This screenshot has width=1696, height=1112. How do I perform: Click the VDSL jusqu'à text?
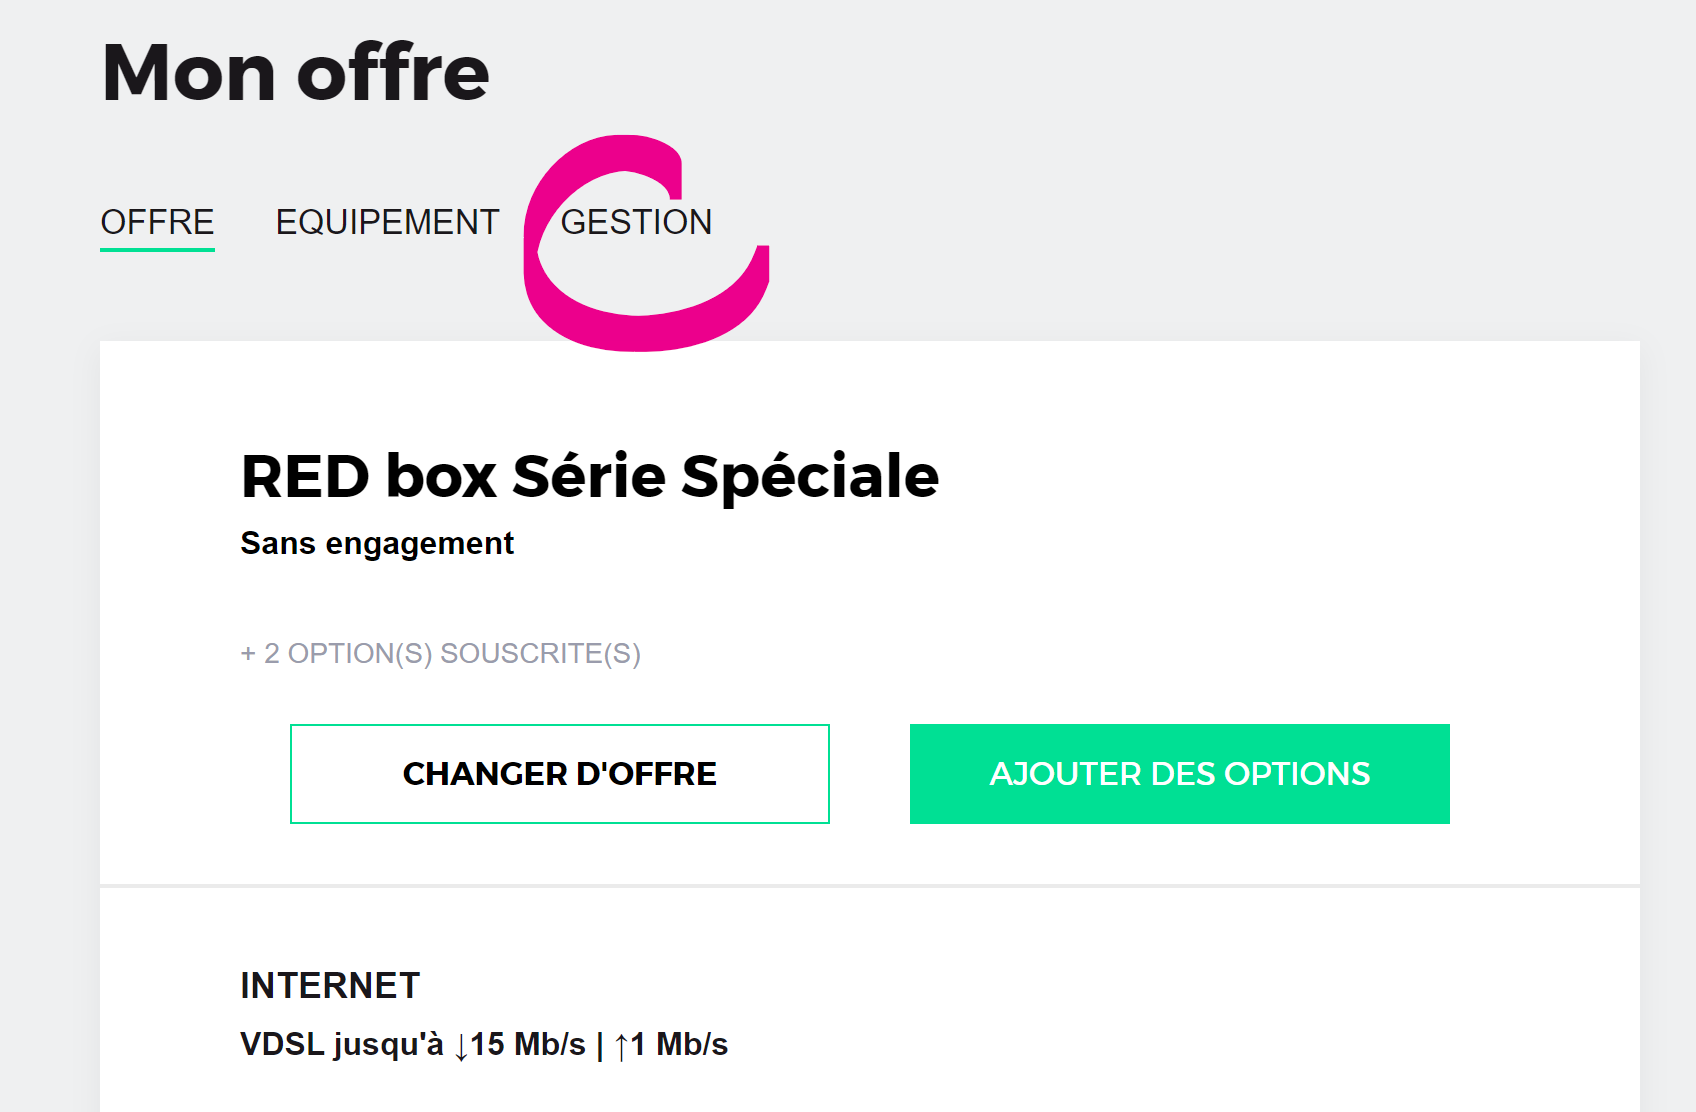pos(341,1045)
